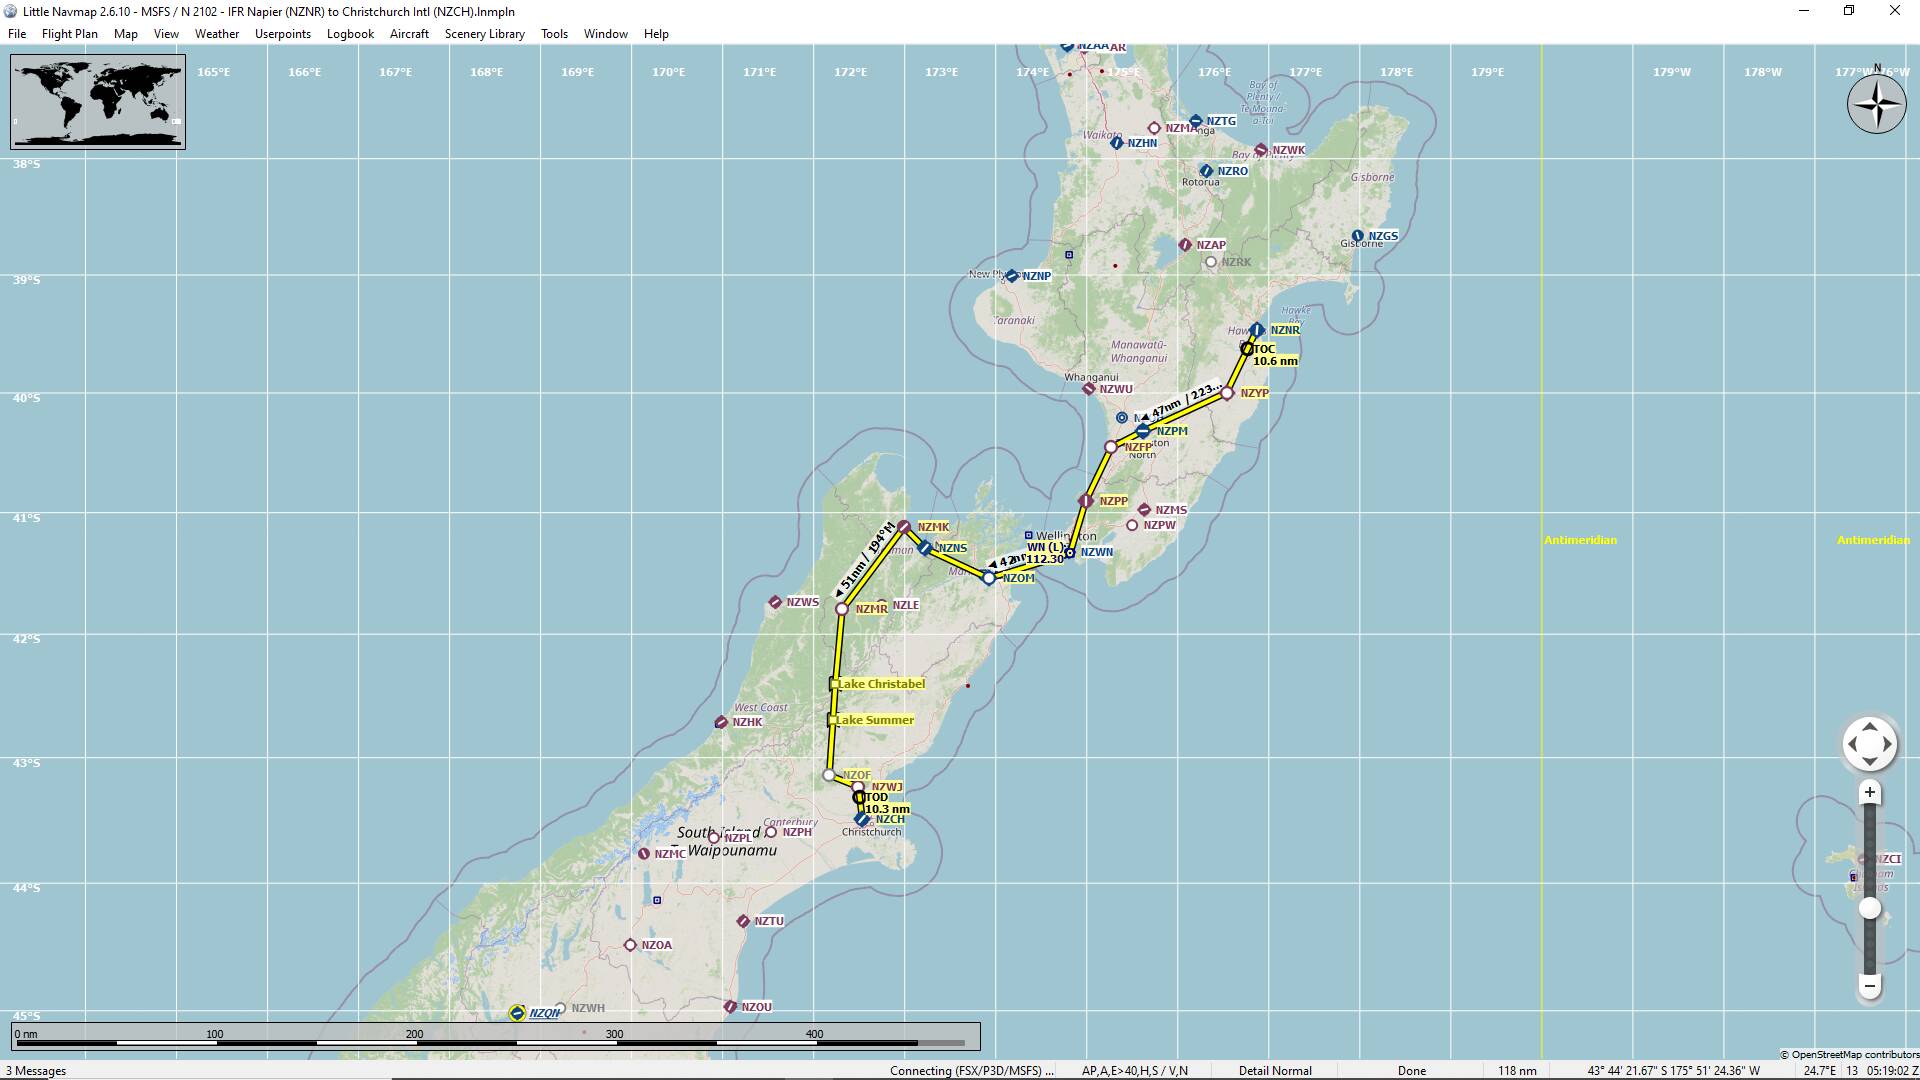Image resolution: width=1920 pixels, height=1080 pixels.
Task: Expand the Logbook menu
Action: 350,33
